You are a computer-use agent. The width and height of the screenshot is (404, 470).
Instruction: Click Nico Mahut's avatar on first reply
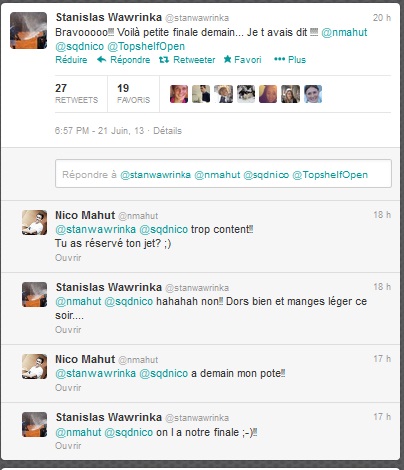(x=34, y=222)
